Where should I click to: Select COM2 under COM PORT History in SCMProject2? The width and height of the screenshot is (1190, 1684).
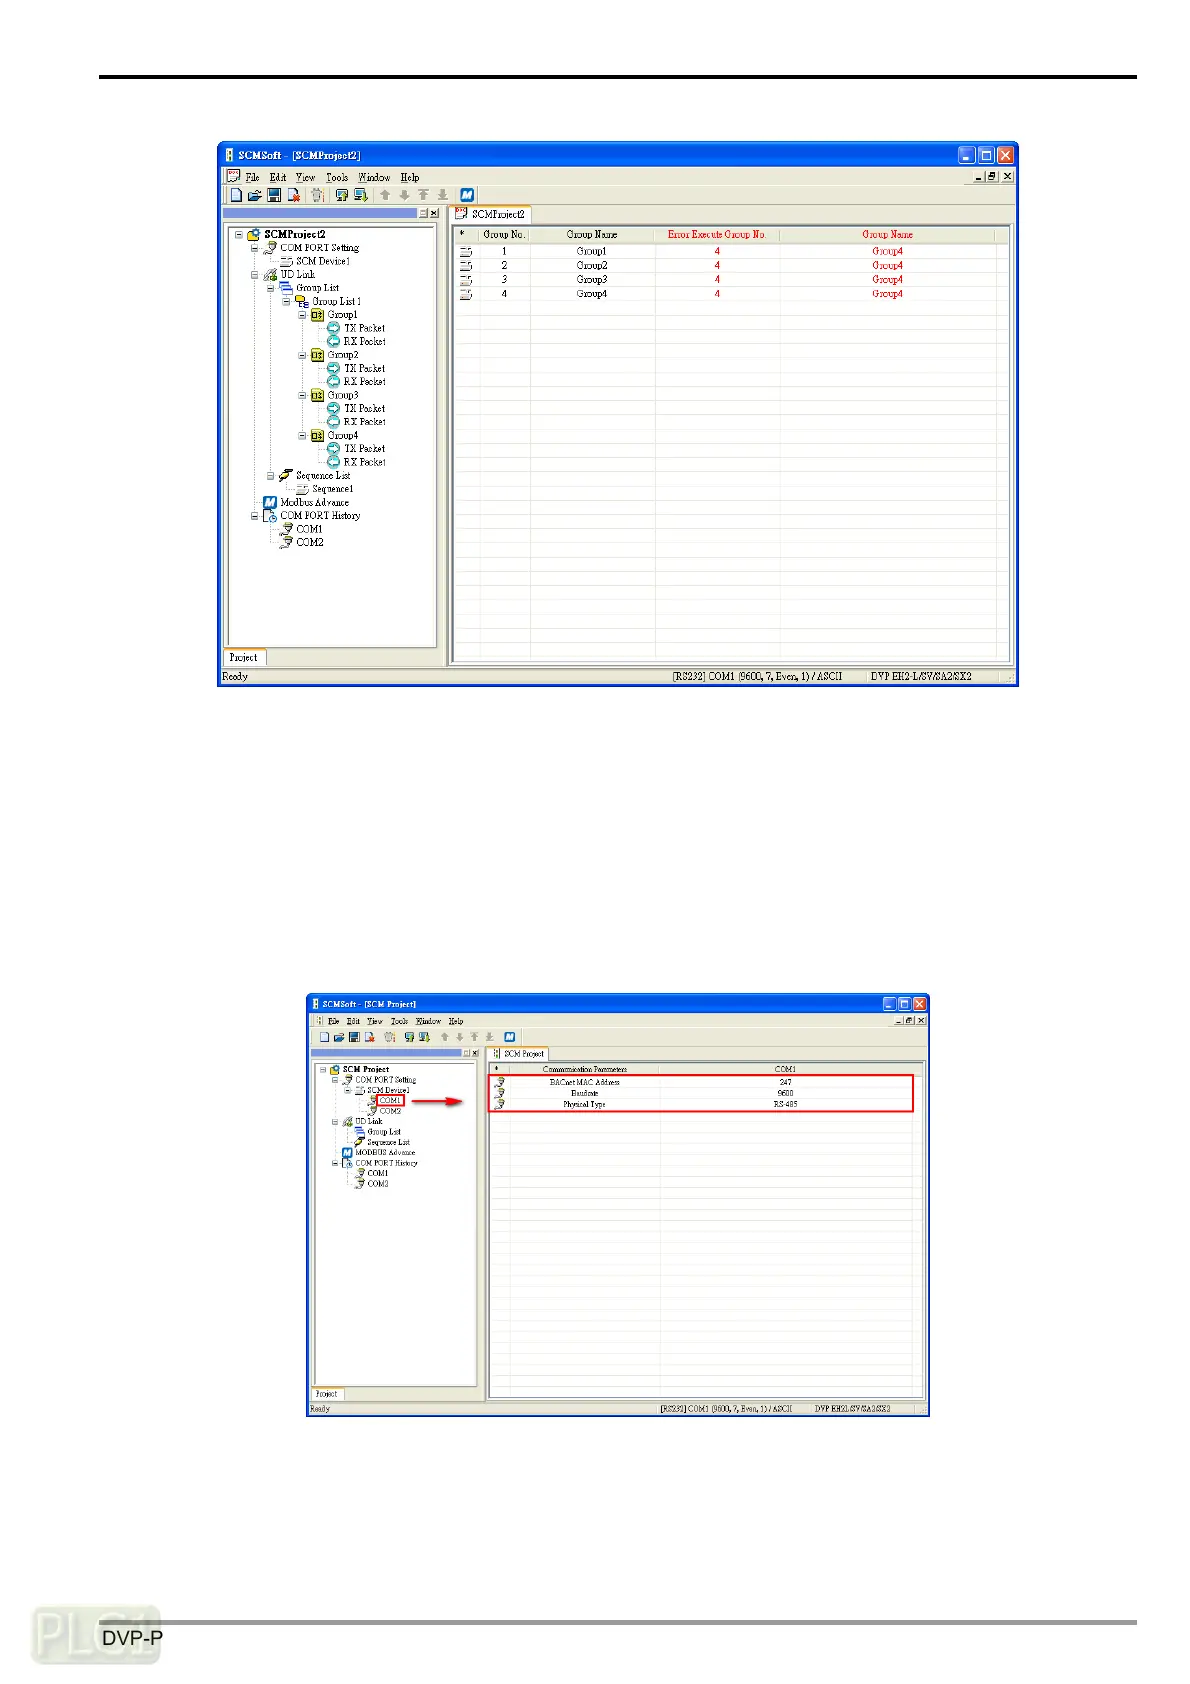pos(309,542)
